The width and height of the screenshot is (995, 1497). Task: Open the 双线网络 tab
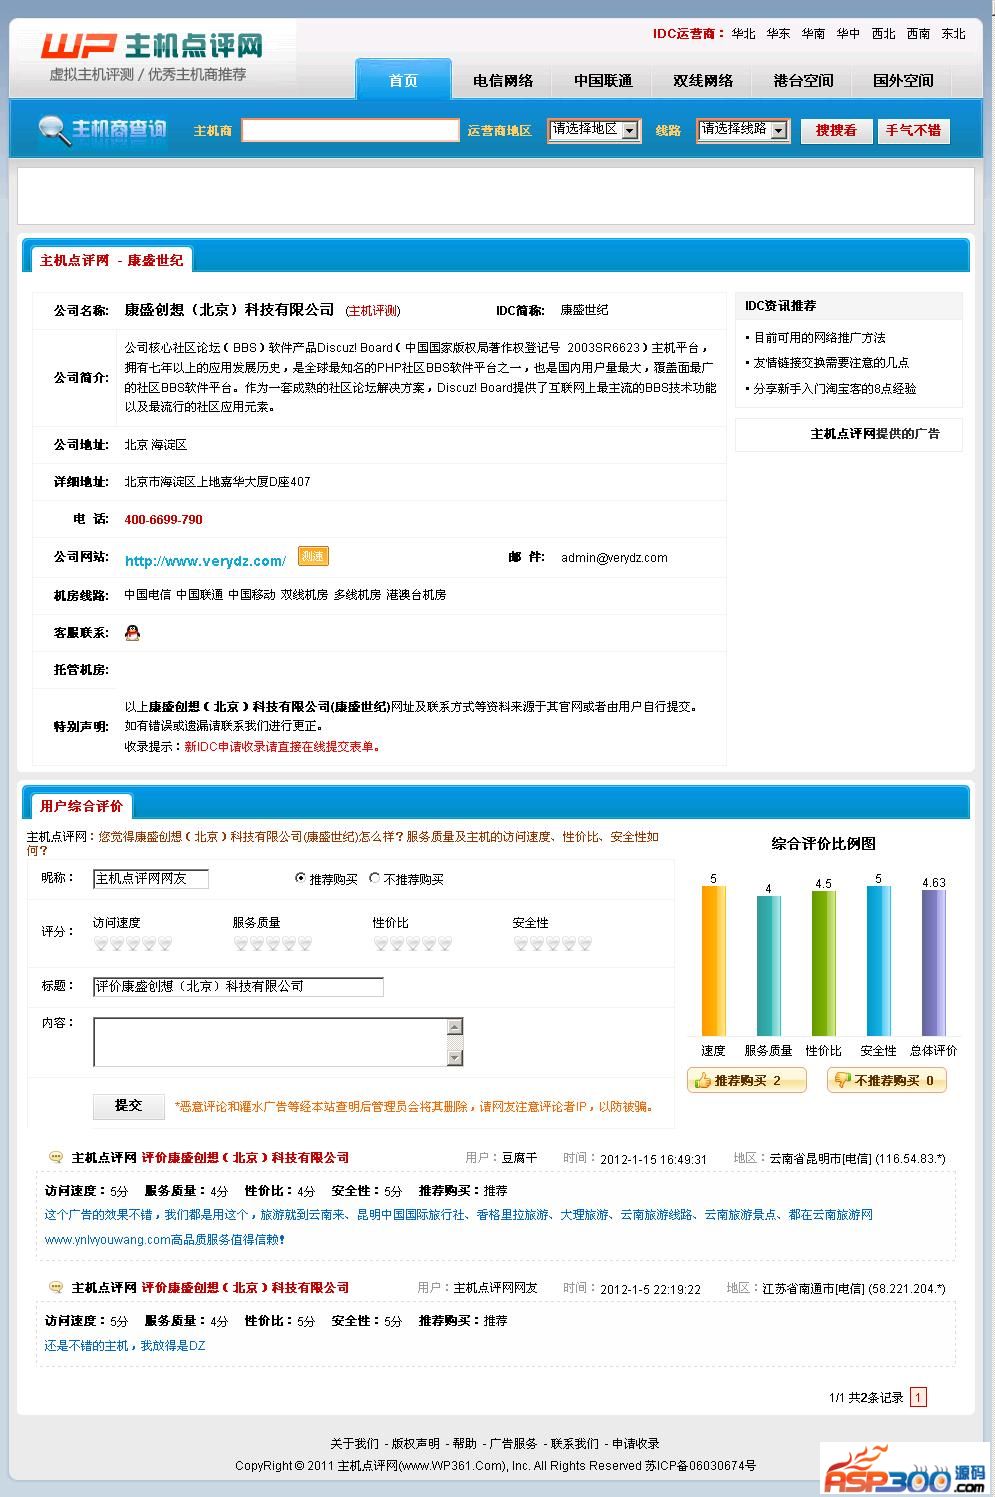pos(703,80)
